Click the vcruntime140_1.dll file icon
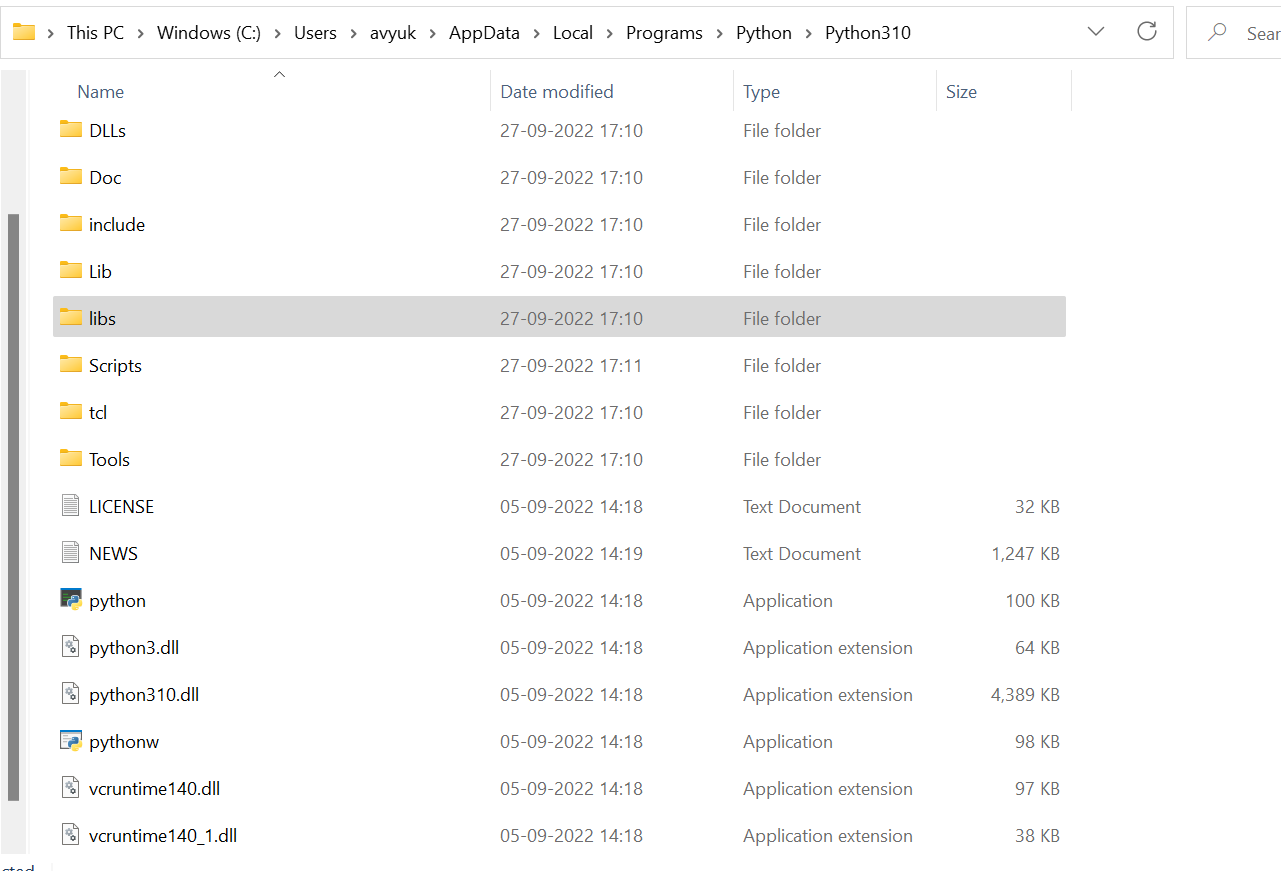The width and height of the screenshot is (1281, 871). [70, 835]
